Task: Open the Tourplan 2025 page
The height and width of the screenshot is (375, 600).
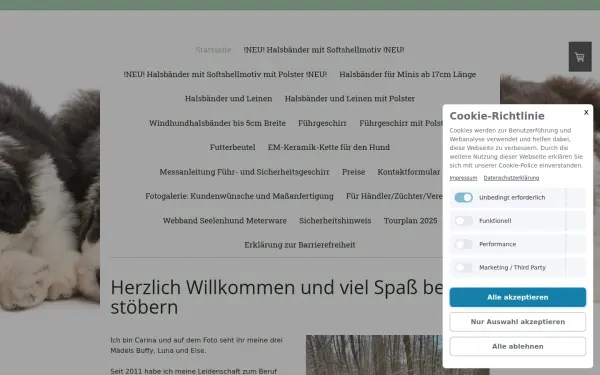Action: (410, 220)
